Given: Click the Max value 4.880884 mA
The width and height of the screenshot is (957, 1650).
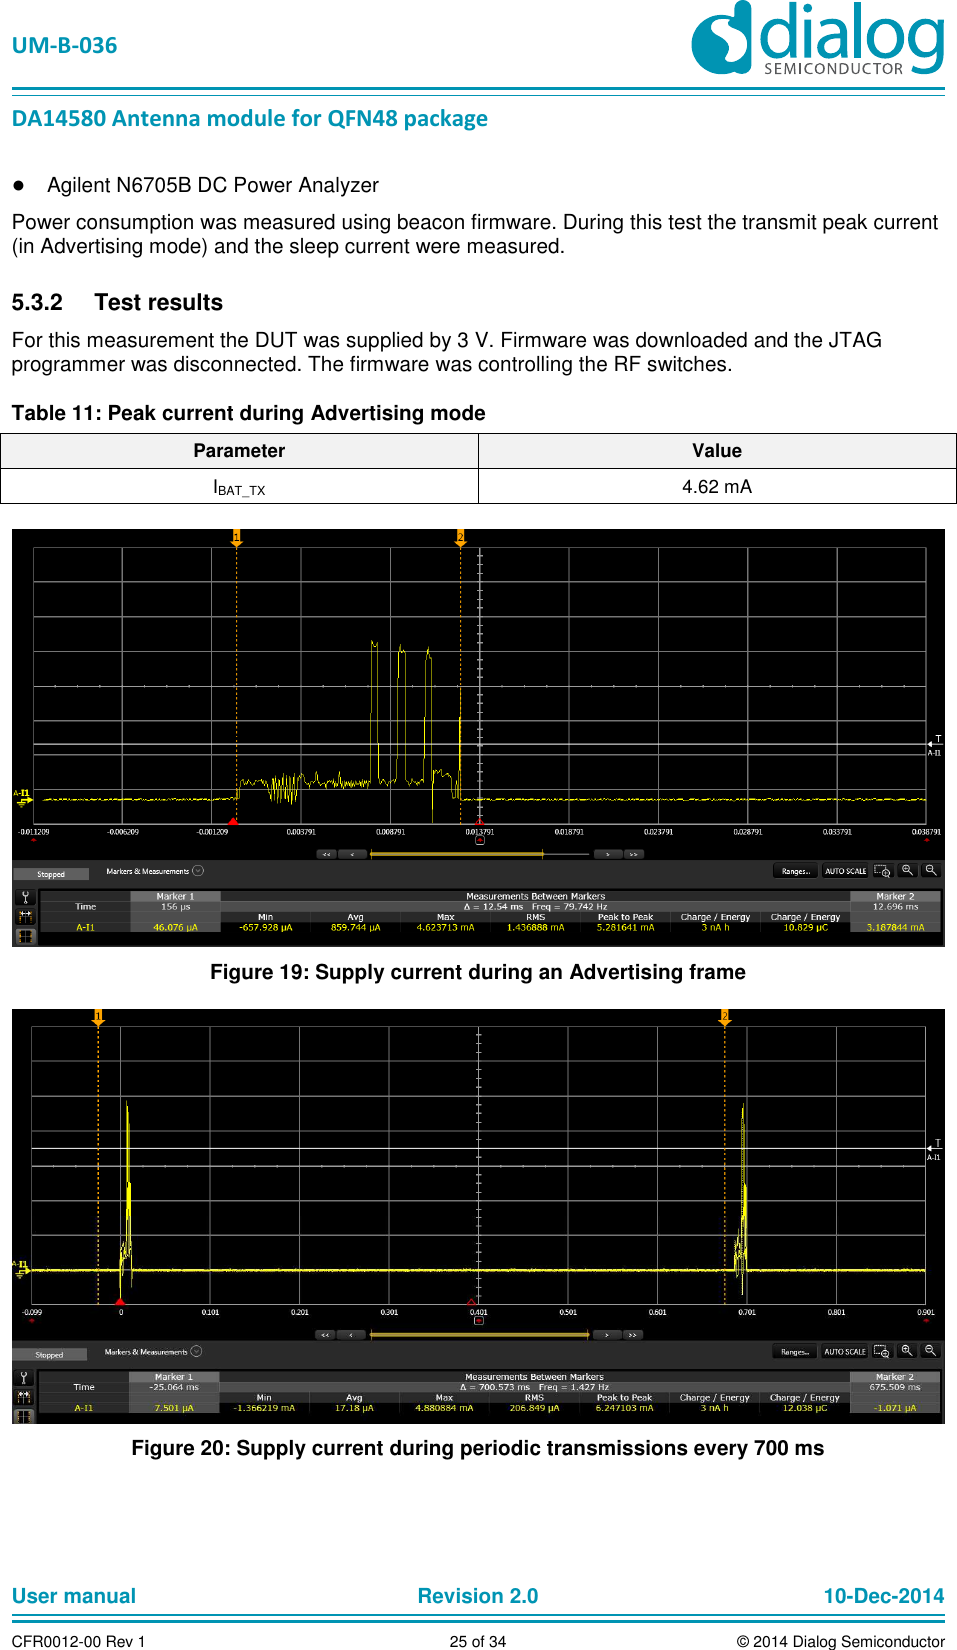Looking at the screenshot, I should pos(444,1408).
